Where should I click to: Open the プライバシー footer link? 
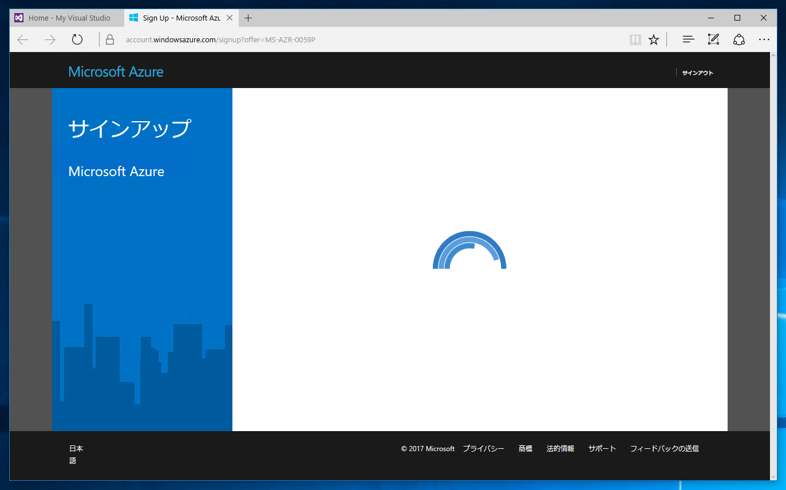(483, 448)
